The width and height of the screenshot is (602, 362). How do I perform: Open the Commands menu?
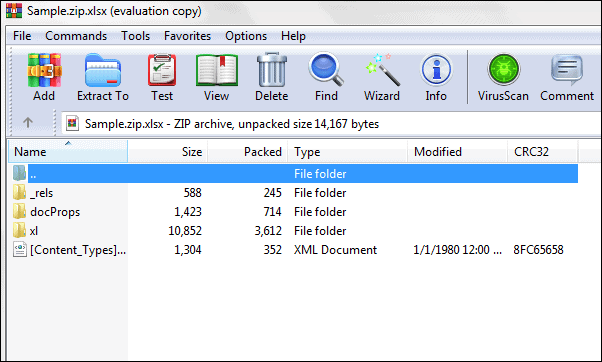click(x=76, y=36)
